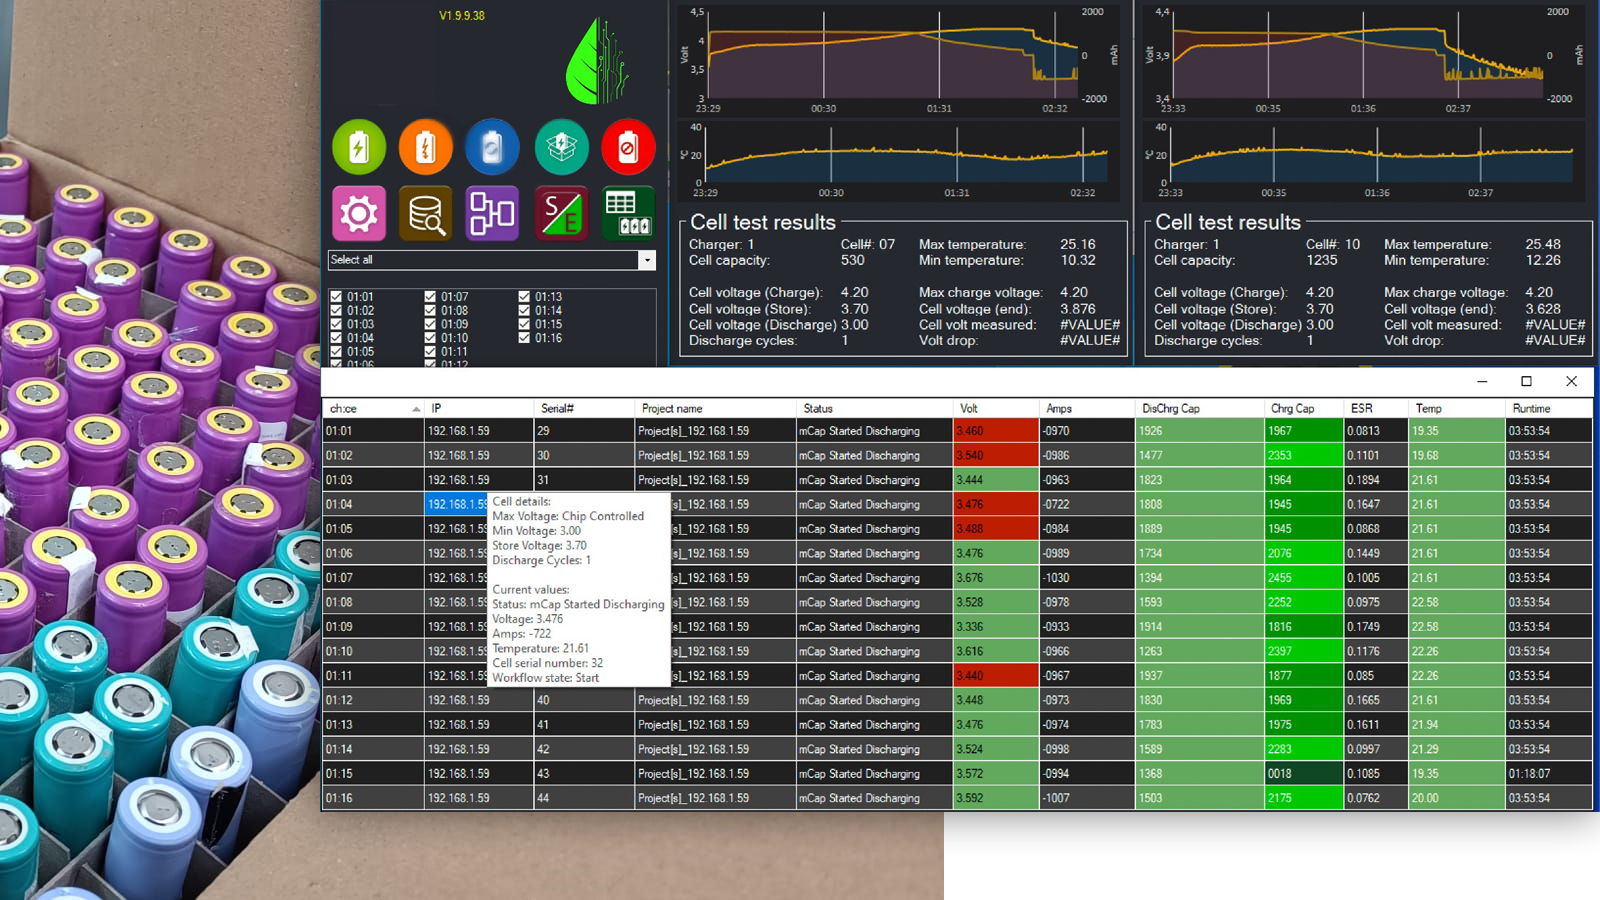The image size is (1600, 900).
Task: Click the green leaf circuit logo
Action: point(598,61)
